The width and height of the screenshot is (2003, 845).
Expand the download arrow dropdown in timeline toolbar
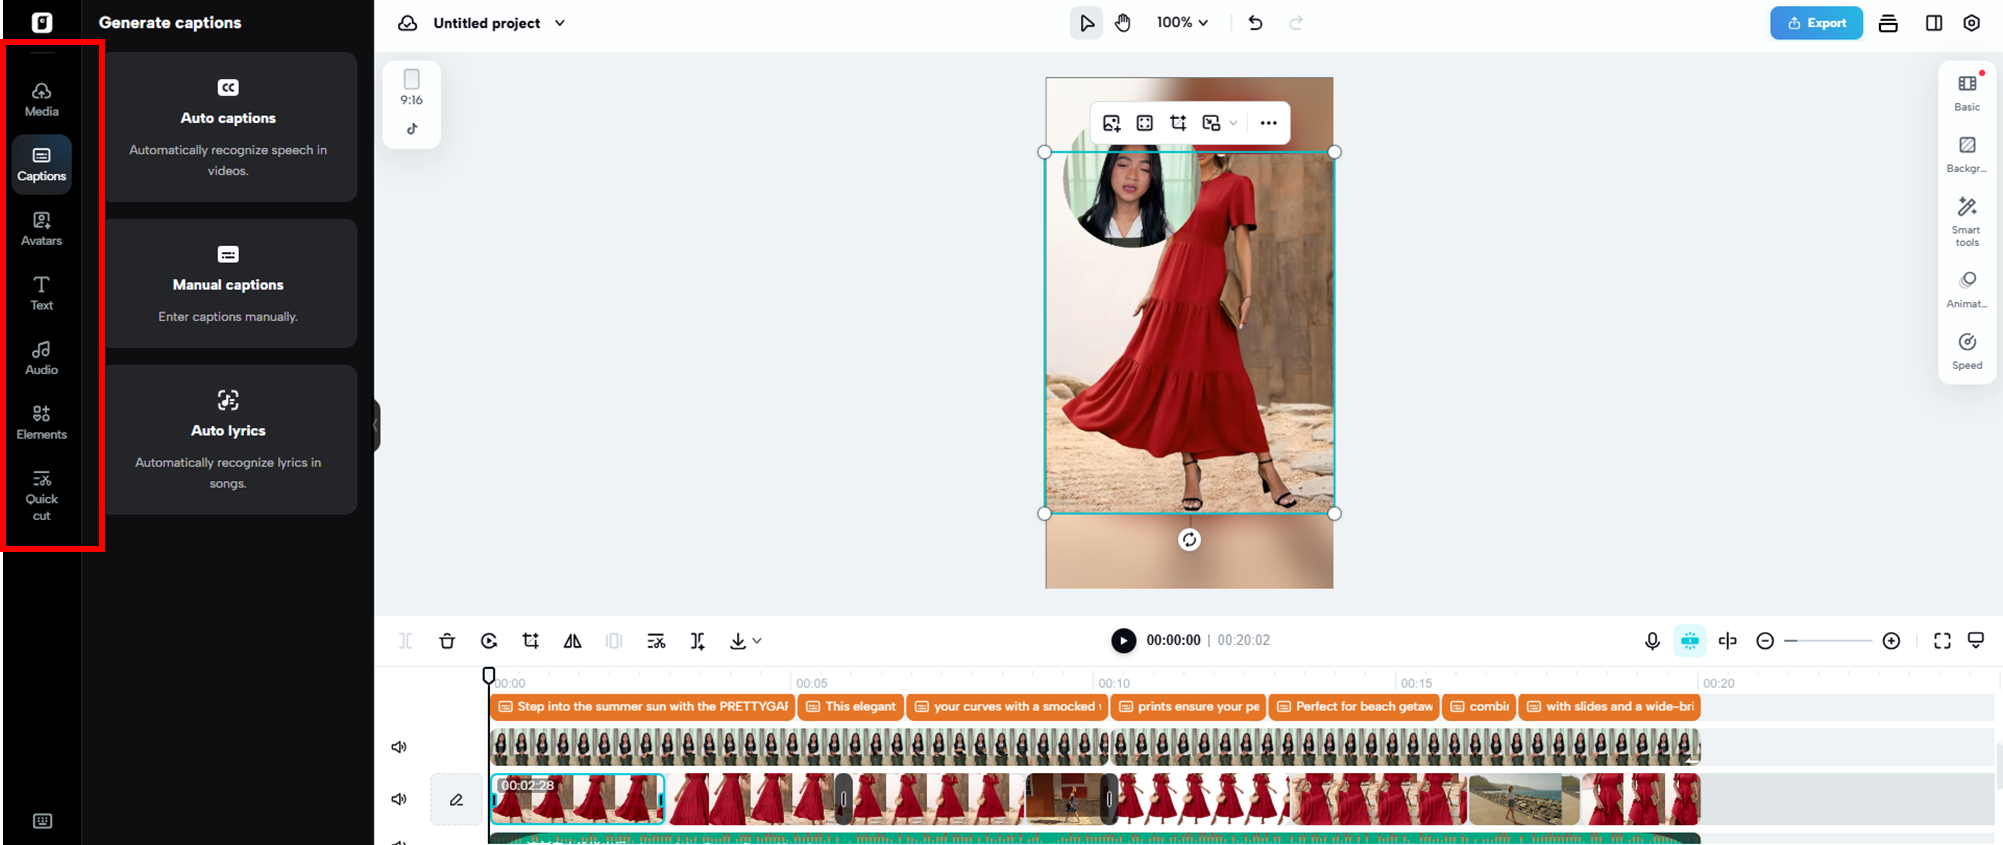(x=757, y=641)
